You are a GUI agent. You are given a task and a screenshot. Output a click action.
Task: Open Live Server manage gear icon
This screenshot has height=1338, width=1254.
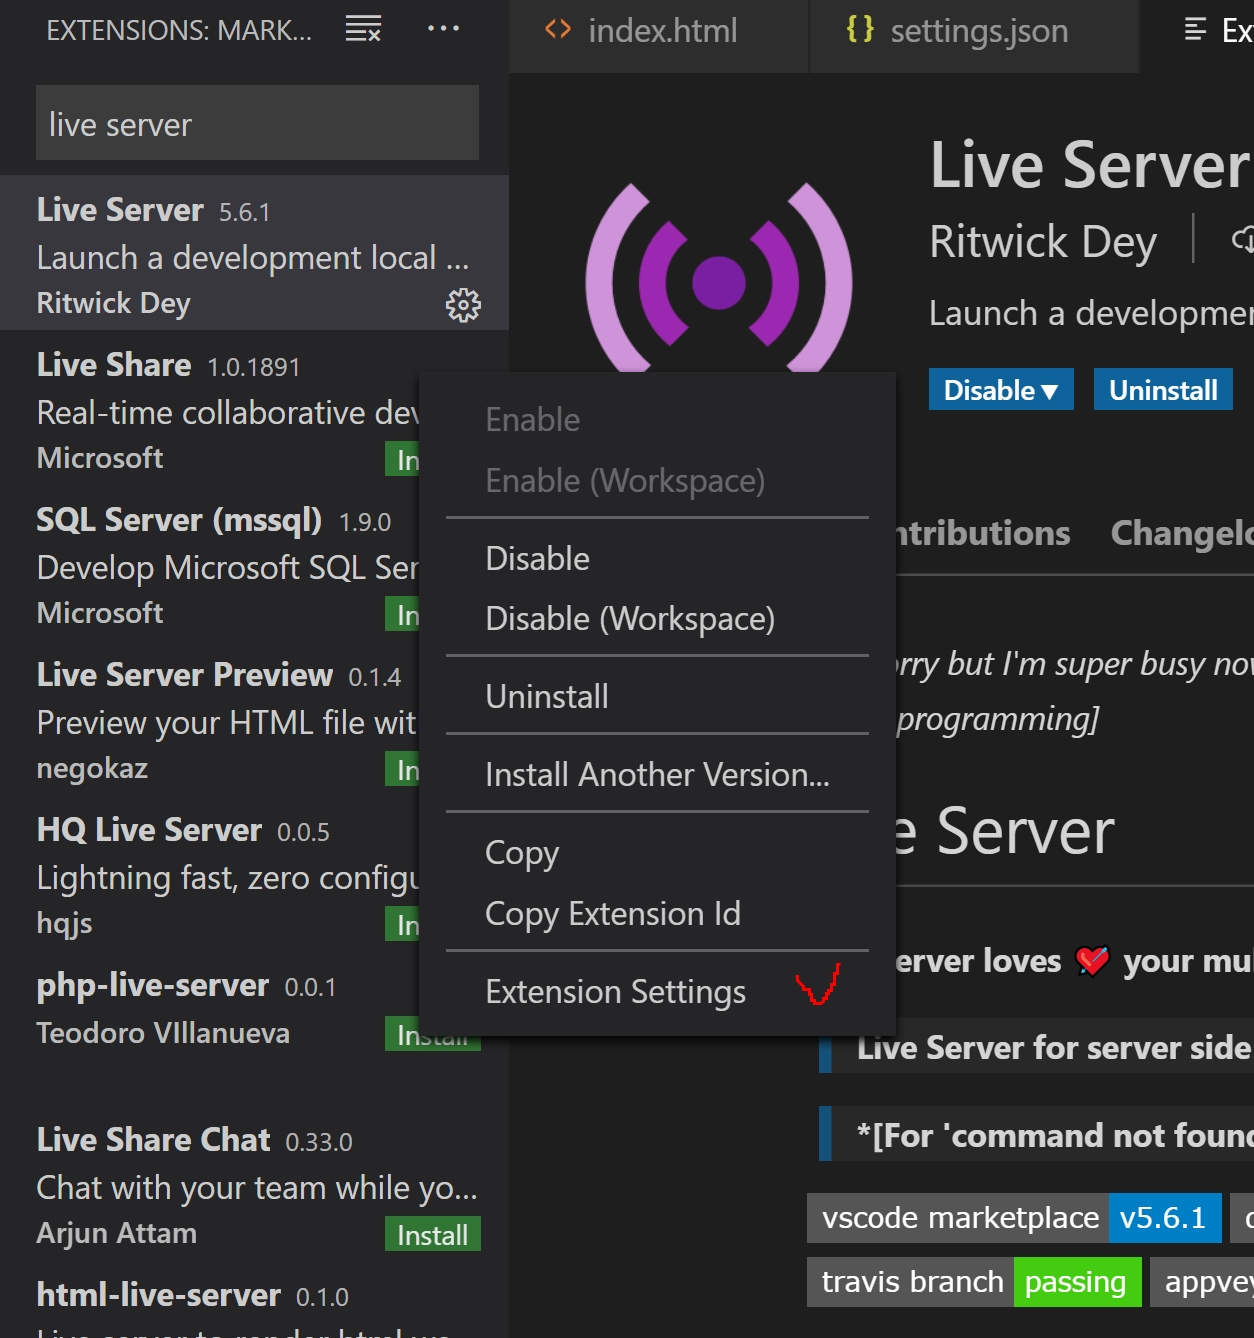point(463,305)
